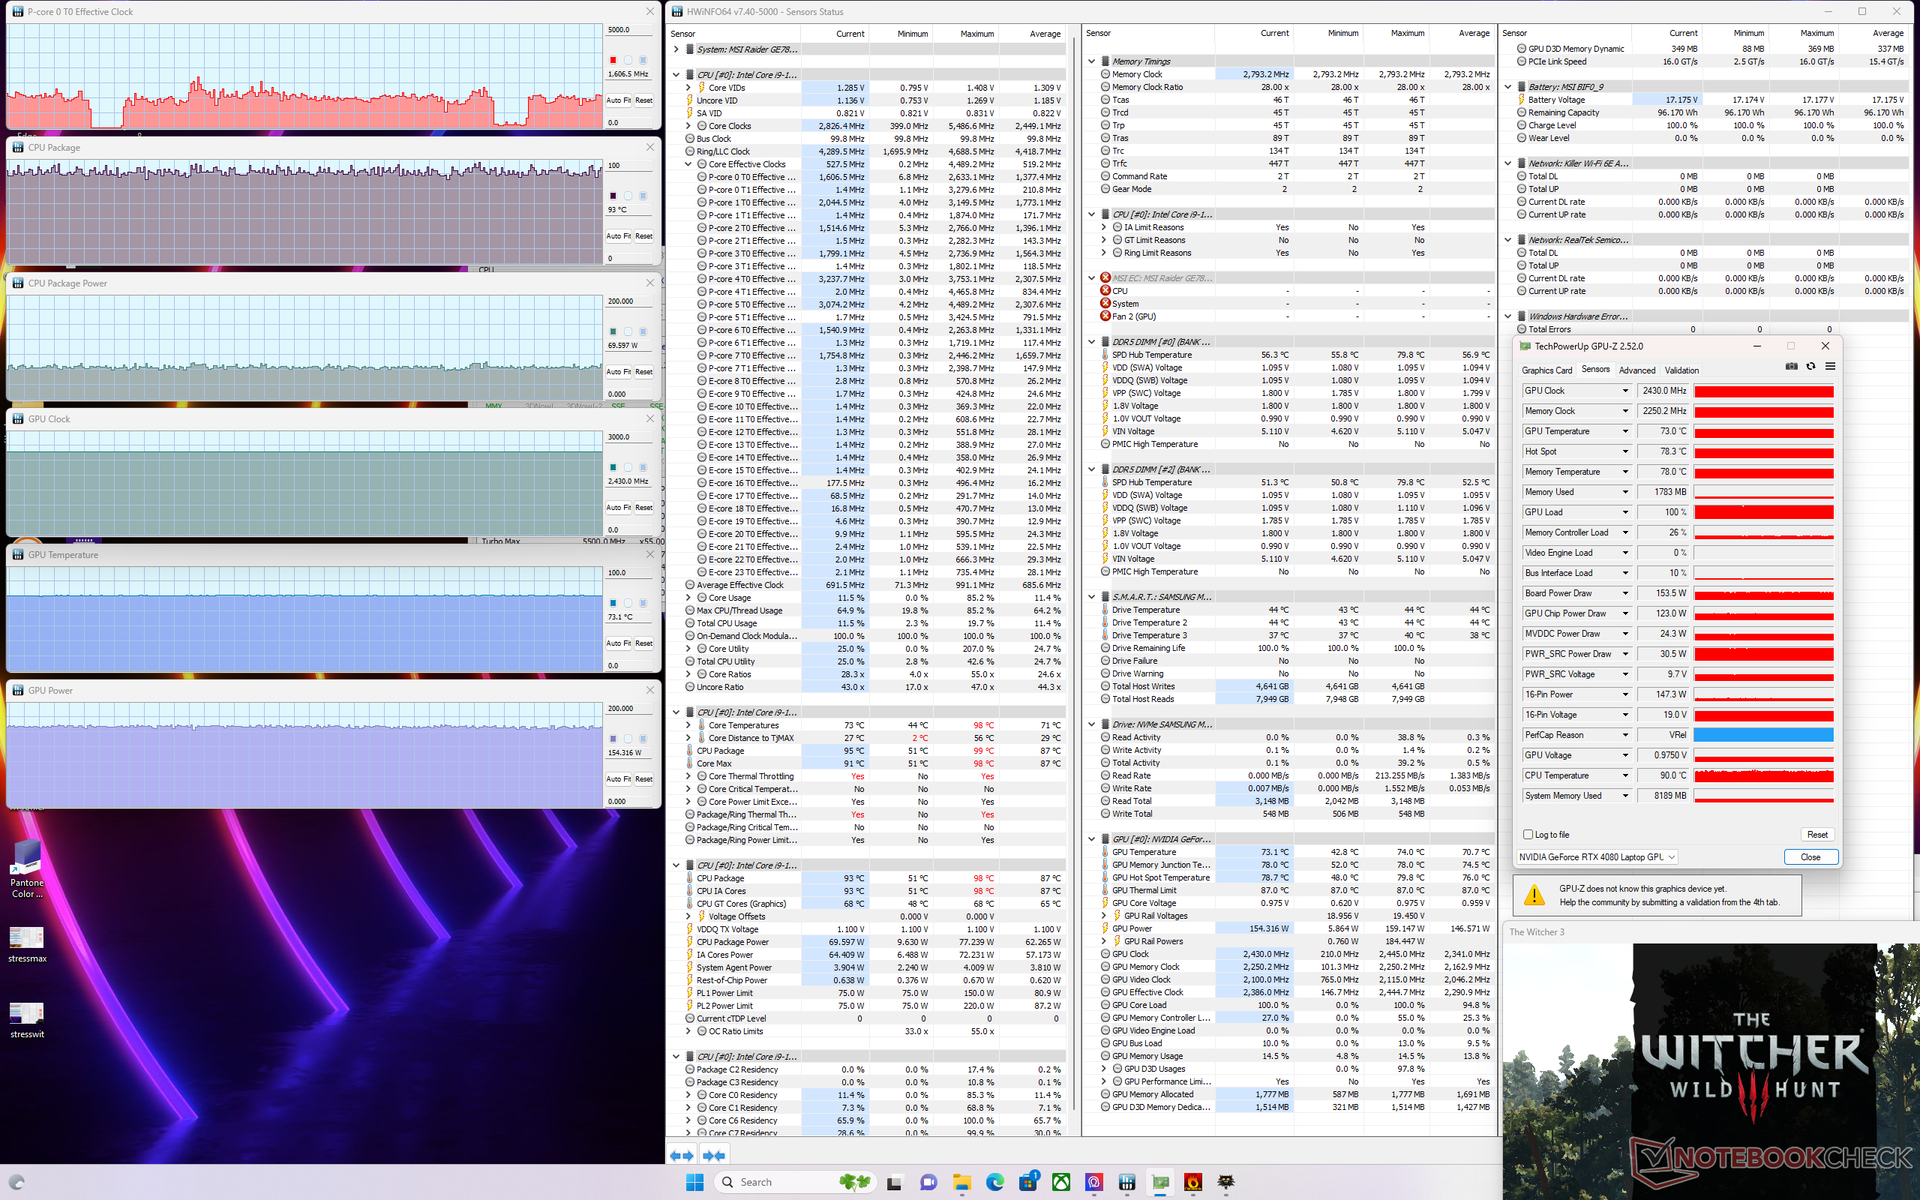1920x1200 pixels.
Task: Launch Microsoft Edge from the taskbar
Action: 995,1182
